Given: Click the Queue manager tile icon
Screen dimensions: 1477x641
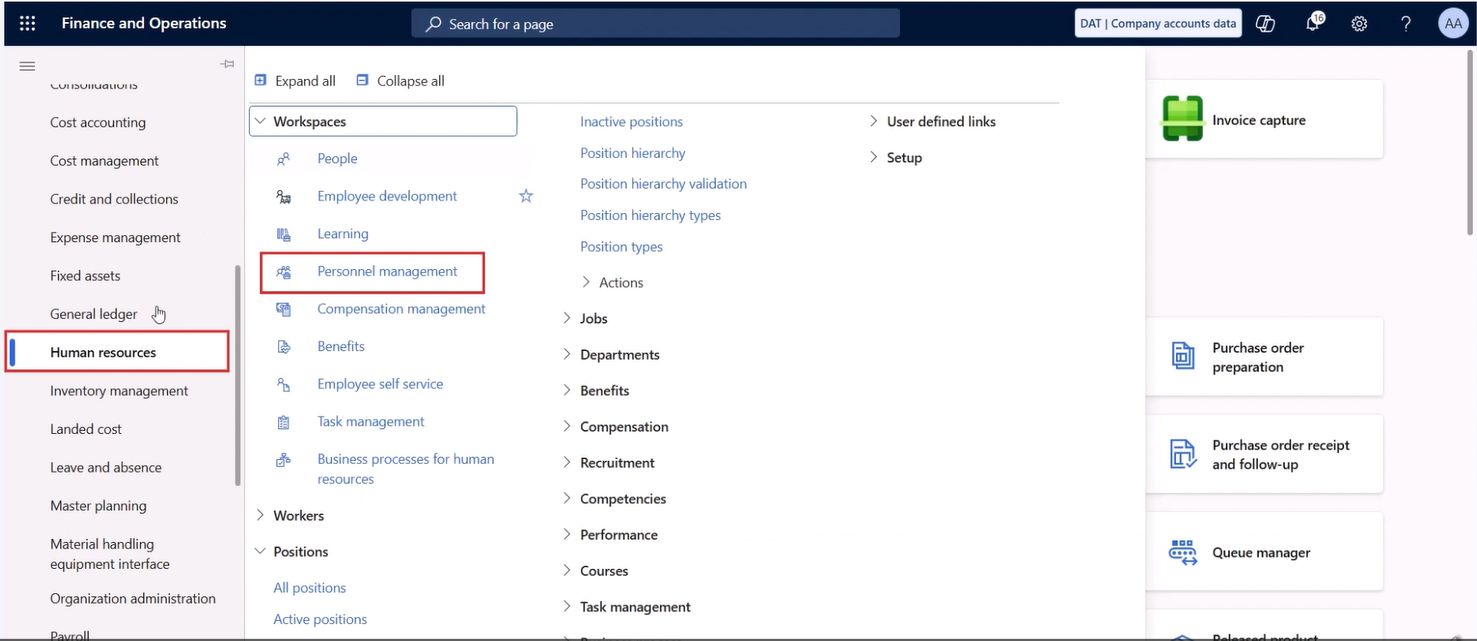Looking at the screenshot, I should [1183, 552].
